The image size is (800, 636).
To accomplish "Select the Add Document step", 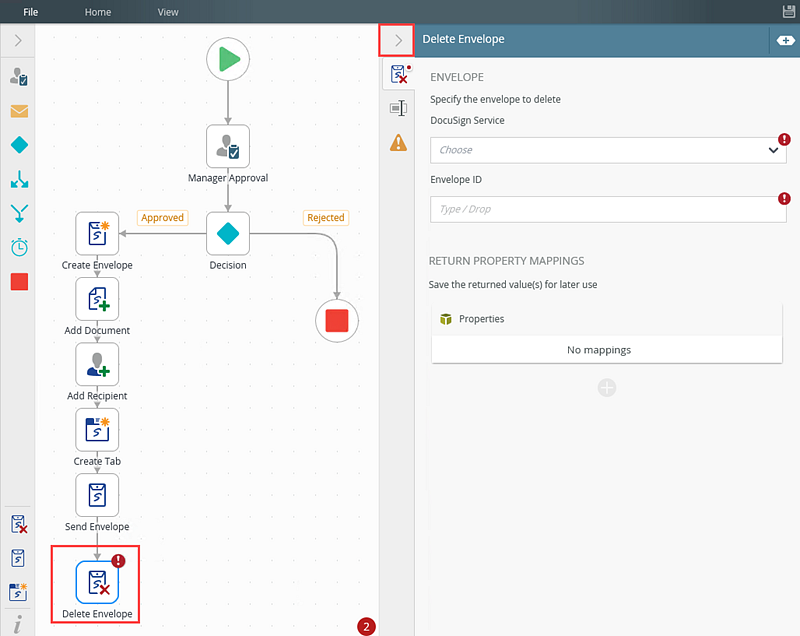I will [x=97, y=299].
